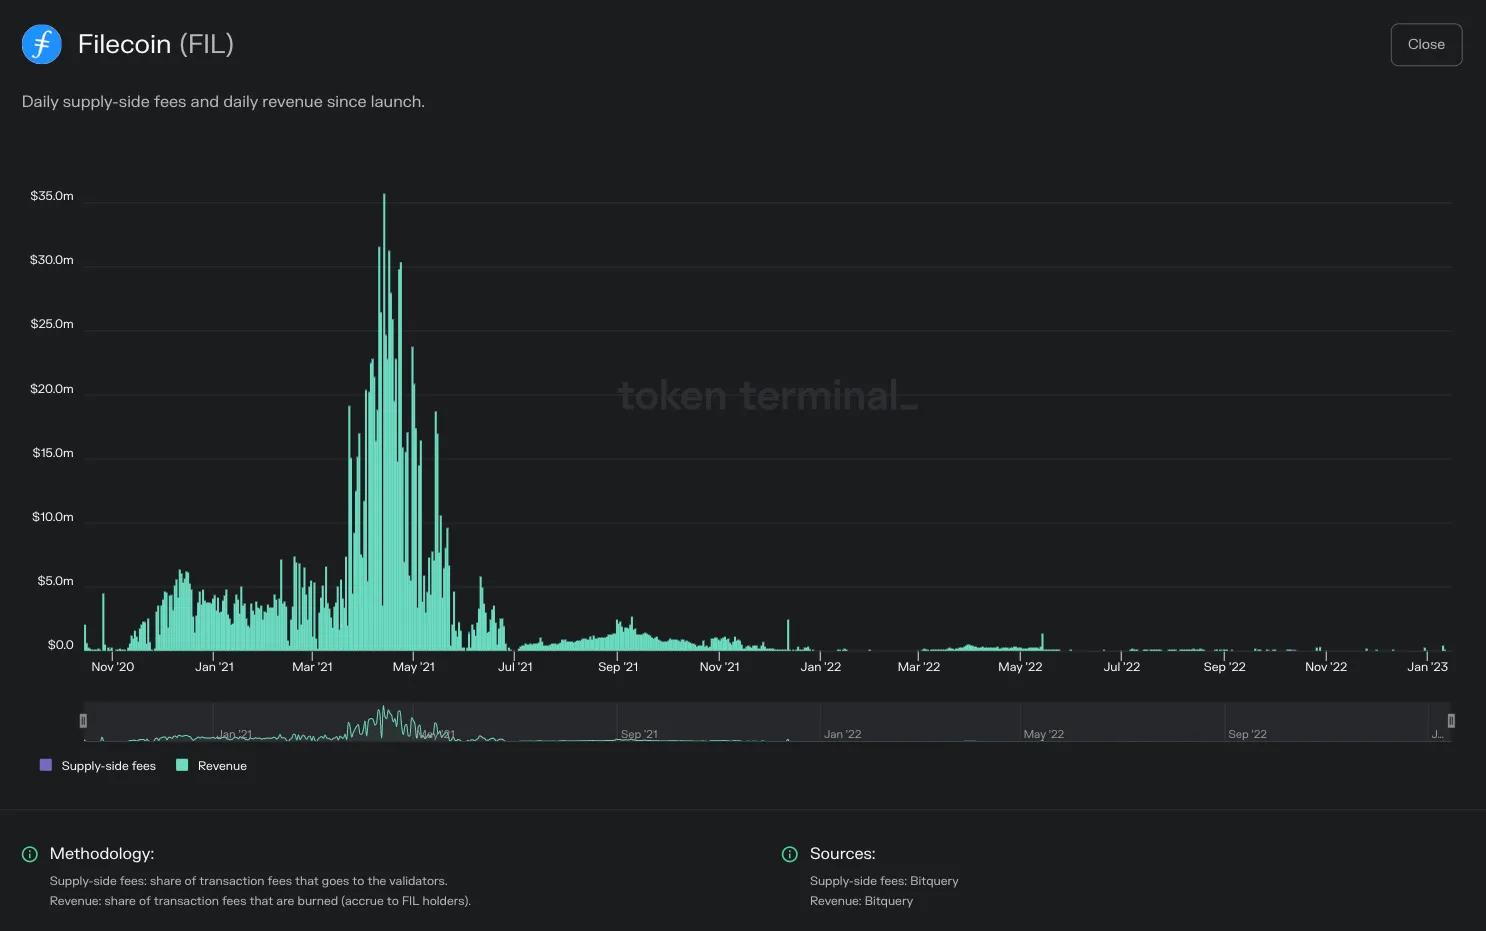Viewport: 1486px width, 931px height.
Task: Click 'Revenue: Bitquery' source text
Action: (862, 901)
